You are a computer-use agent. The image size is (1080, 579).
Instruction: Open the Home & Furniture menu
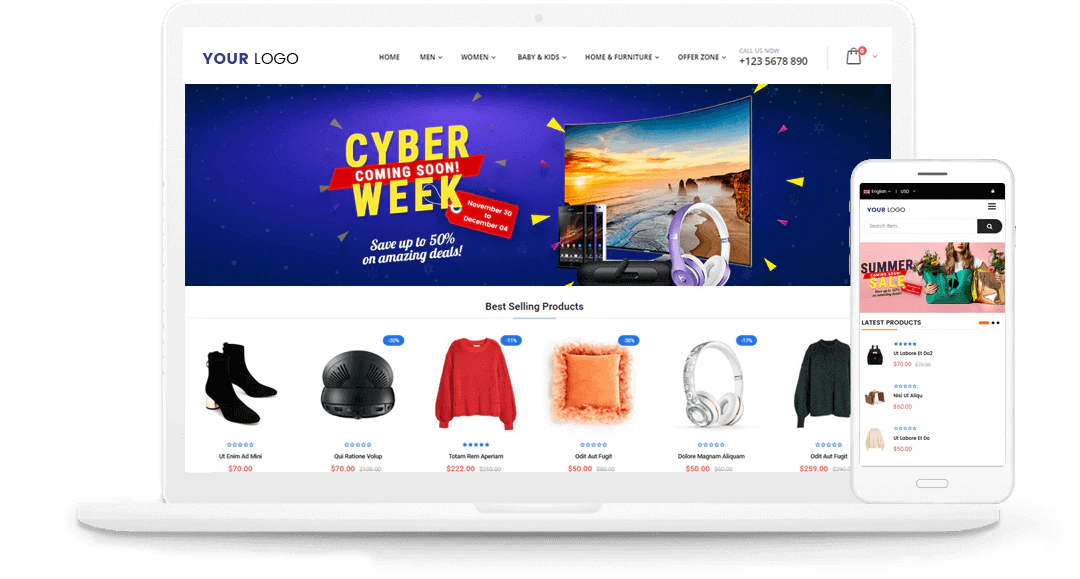pyautogui.click(x=622, y=57)
